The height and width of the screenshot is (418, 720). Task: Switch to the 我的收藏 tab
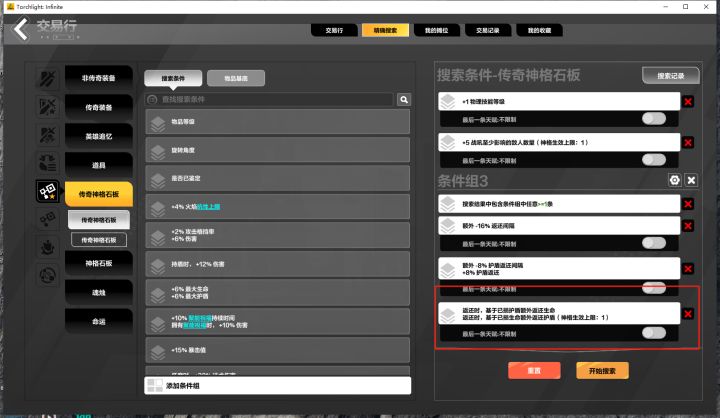click(539, 30)
